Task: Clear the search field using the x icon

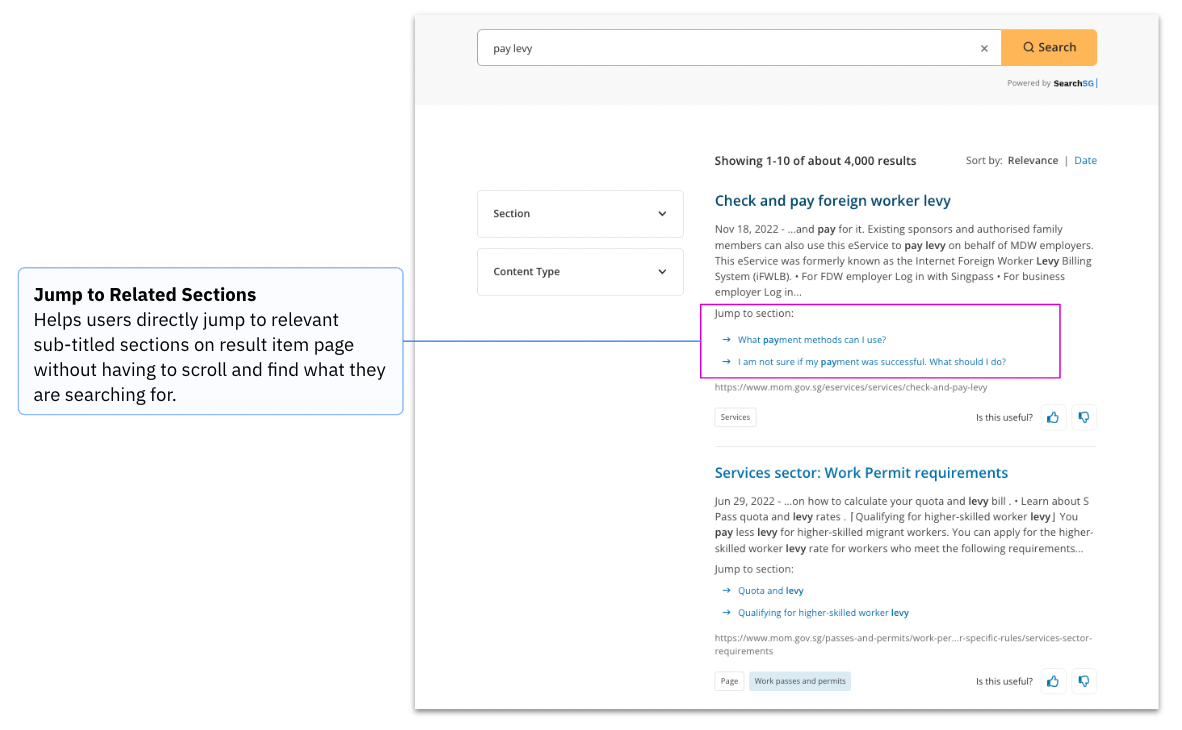Action: click(x=984, y=47)
